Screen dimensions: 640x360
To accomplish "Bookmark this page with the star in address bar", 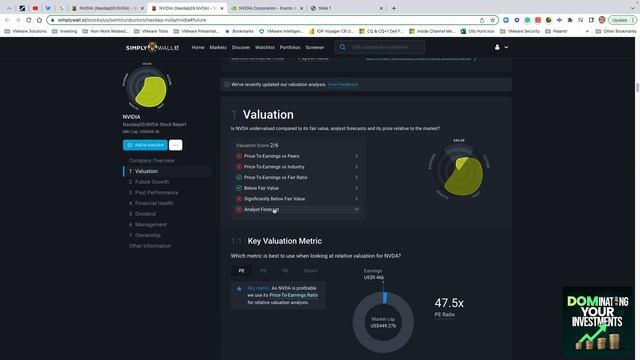I will point(493,20).
